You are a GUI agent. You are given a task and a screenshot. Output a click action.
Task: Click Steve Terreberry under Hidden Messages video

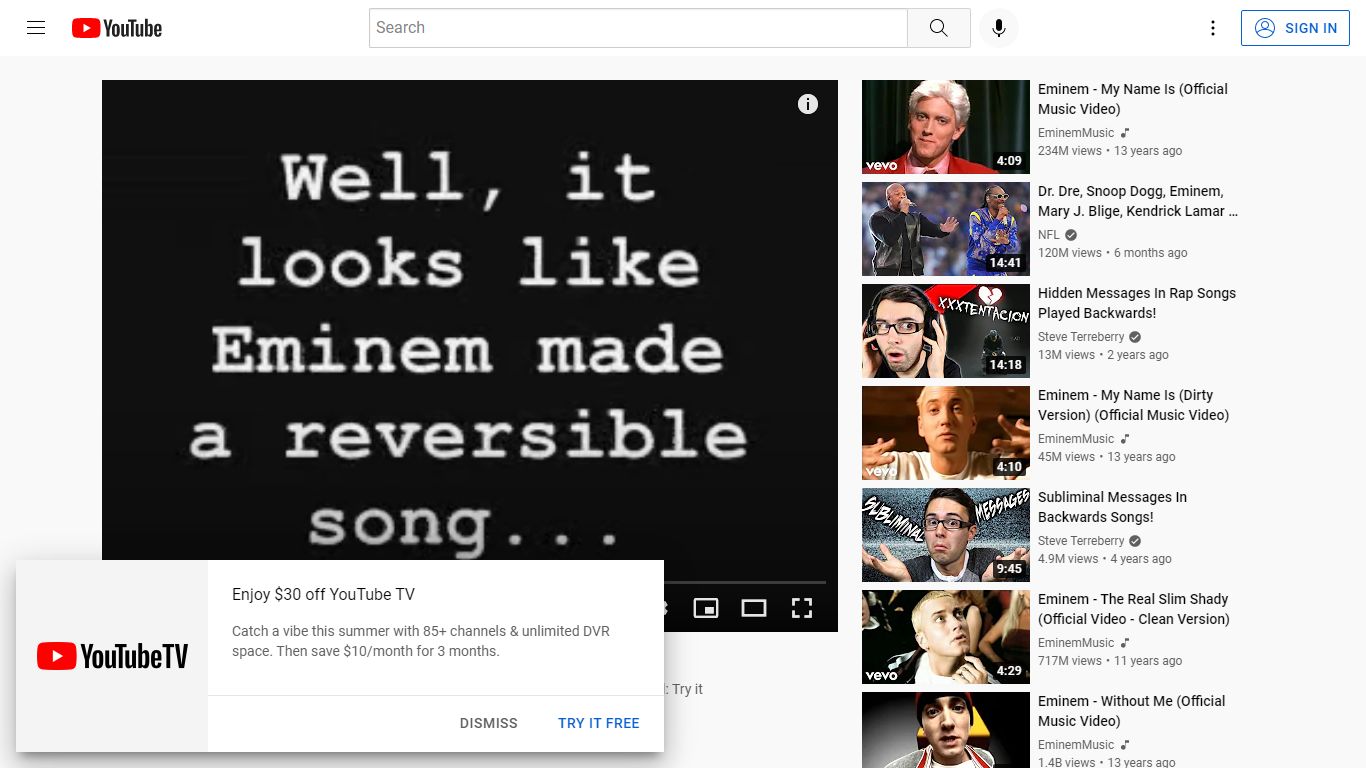1081,337
